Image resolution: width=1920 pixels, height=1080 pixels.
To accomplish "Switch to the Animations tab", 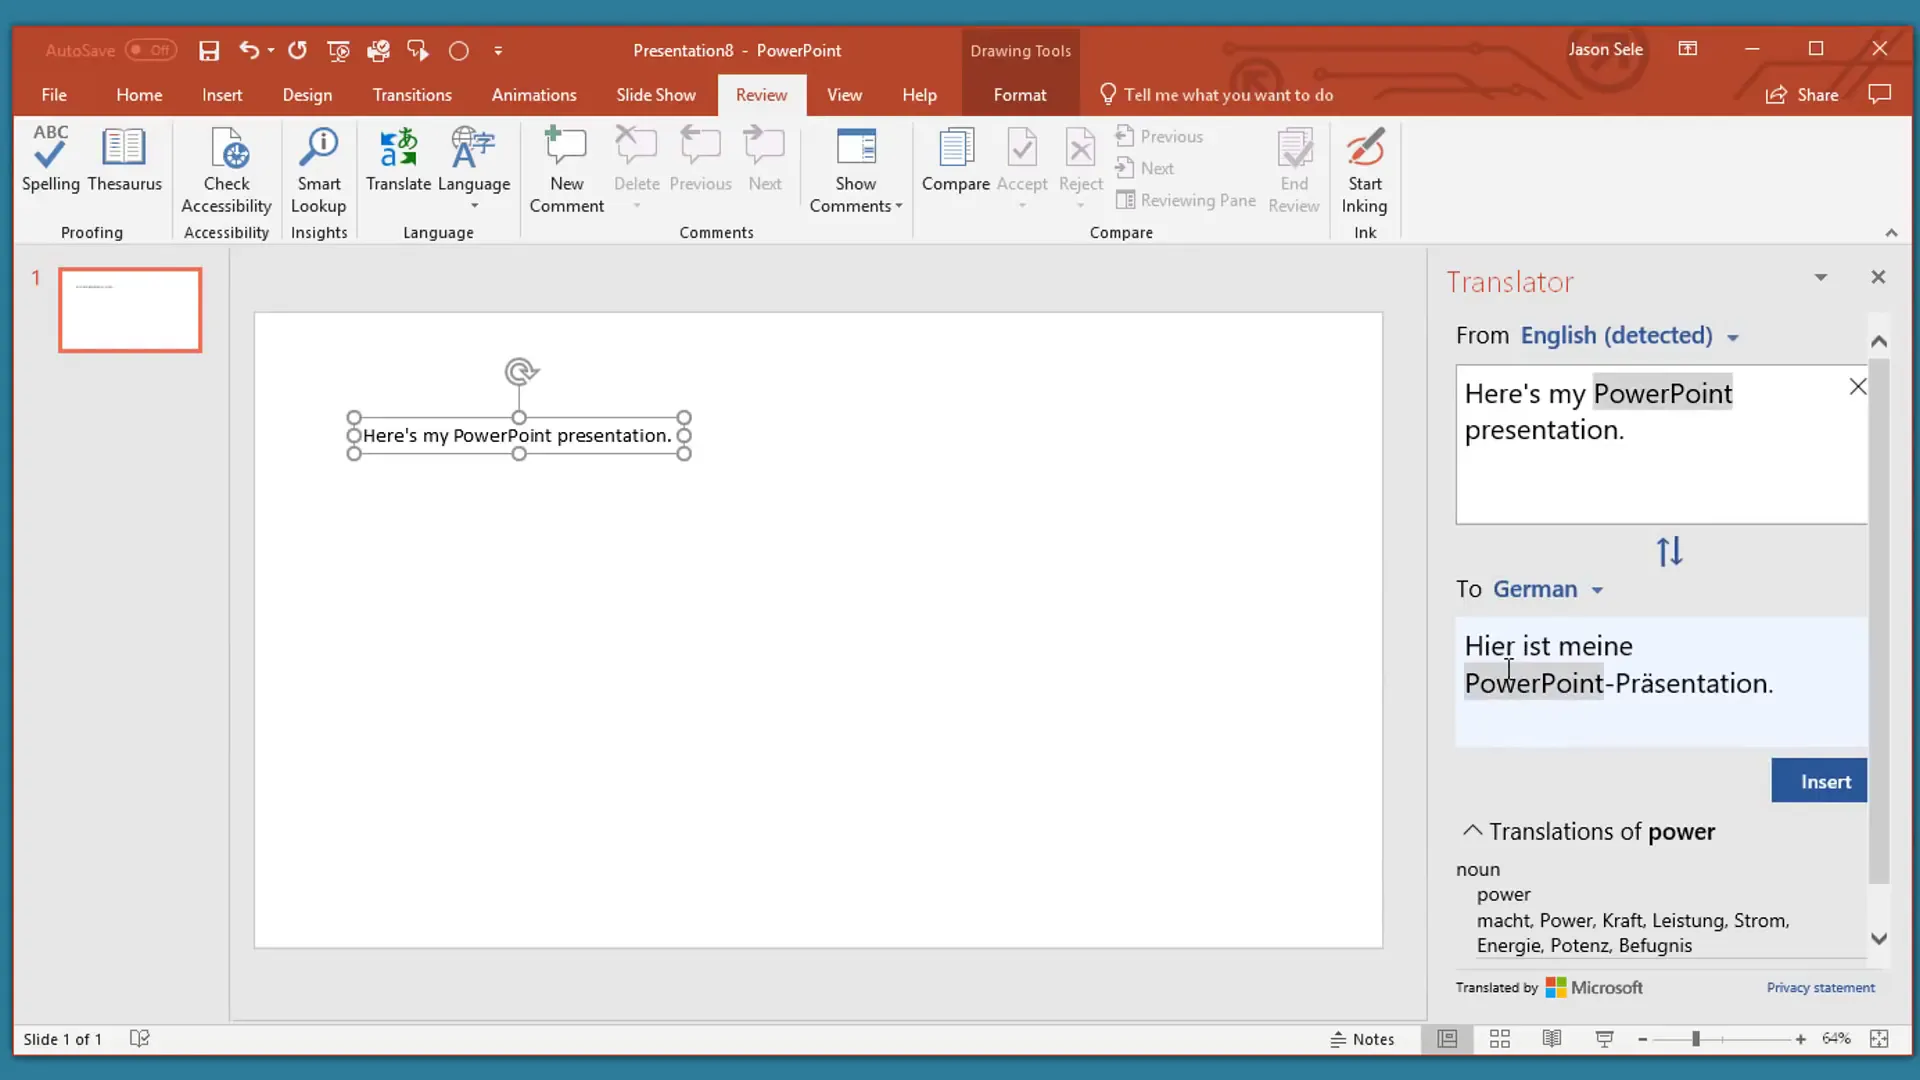I will tap(534, 95).
